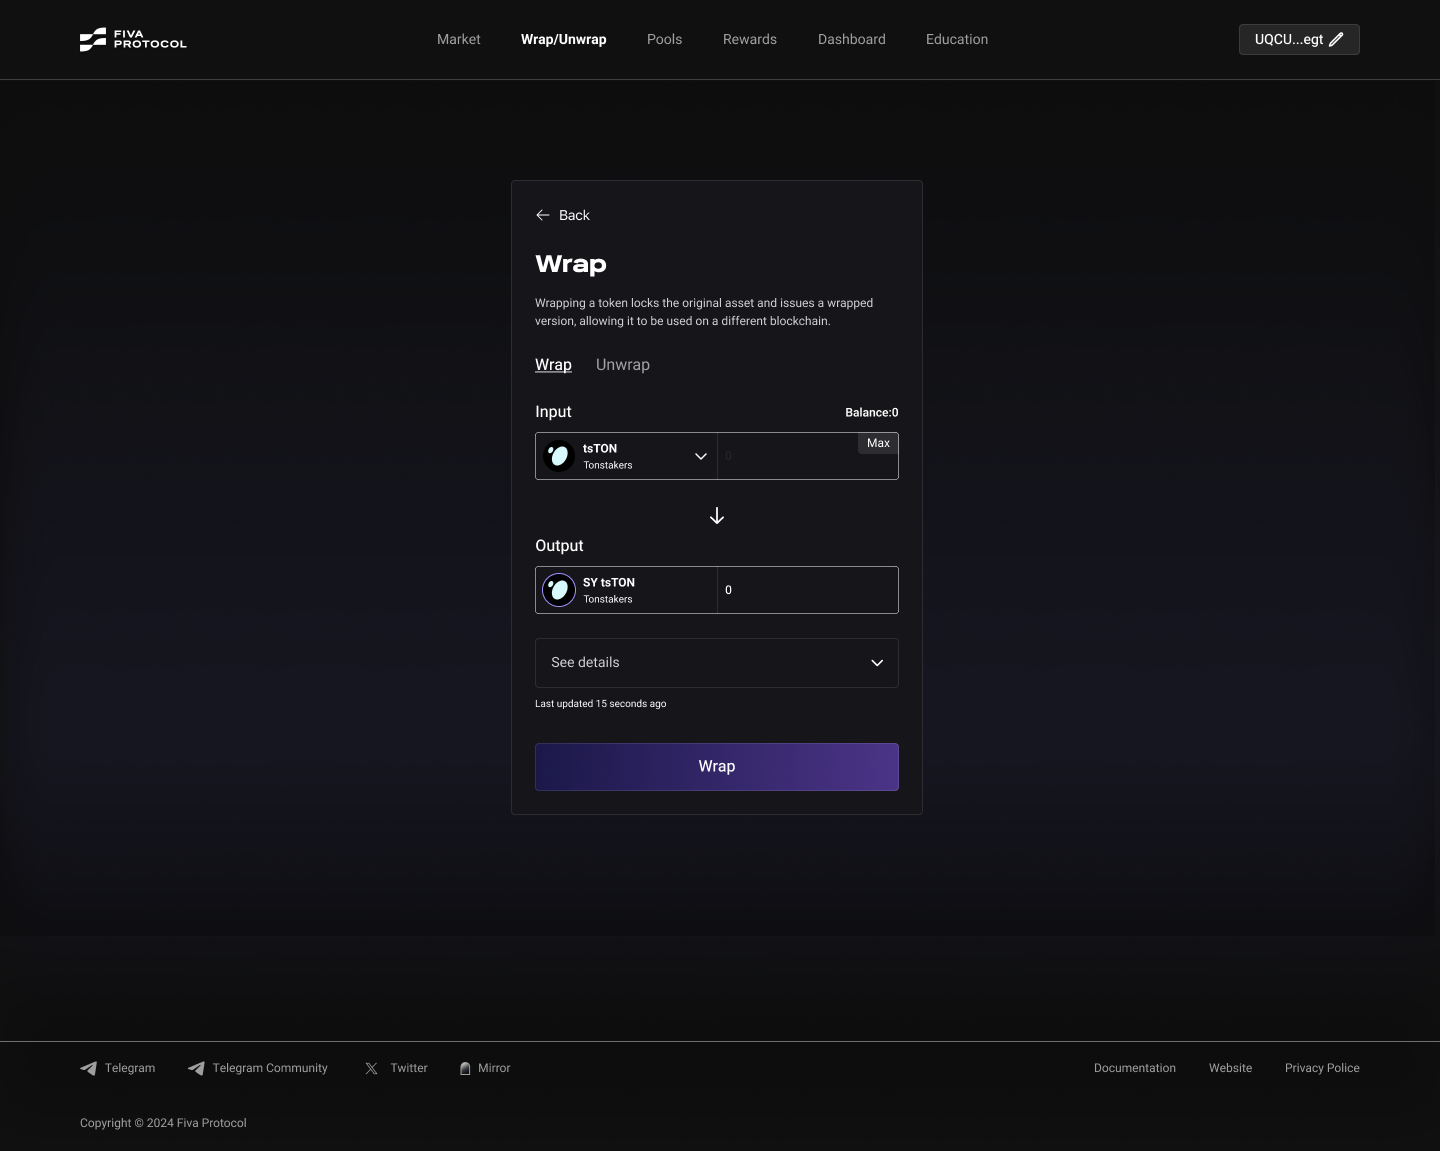Open the Documentation link
This screenshot has width=1440, height=1151.
click(x=1134, y=1068)
